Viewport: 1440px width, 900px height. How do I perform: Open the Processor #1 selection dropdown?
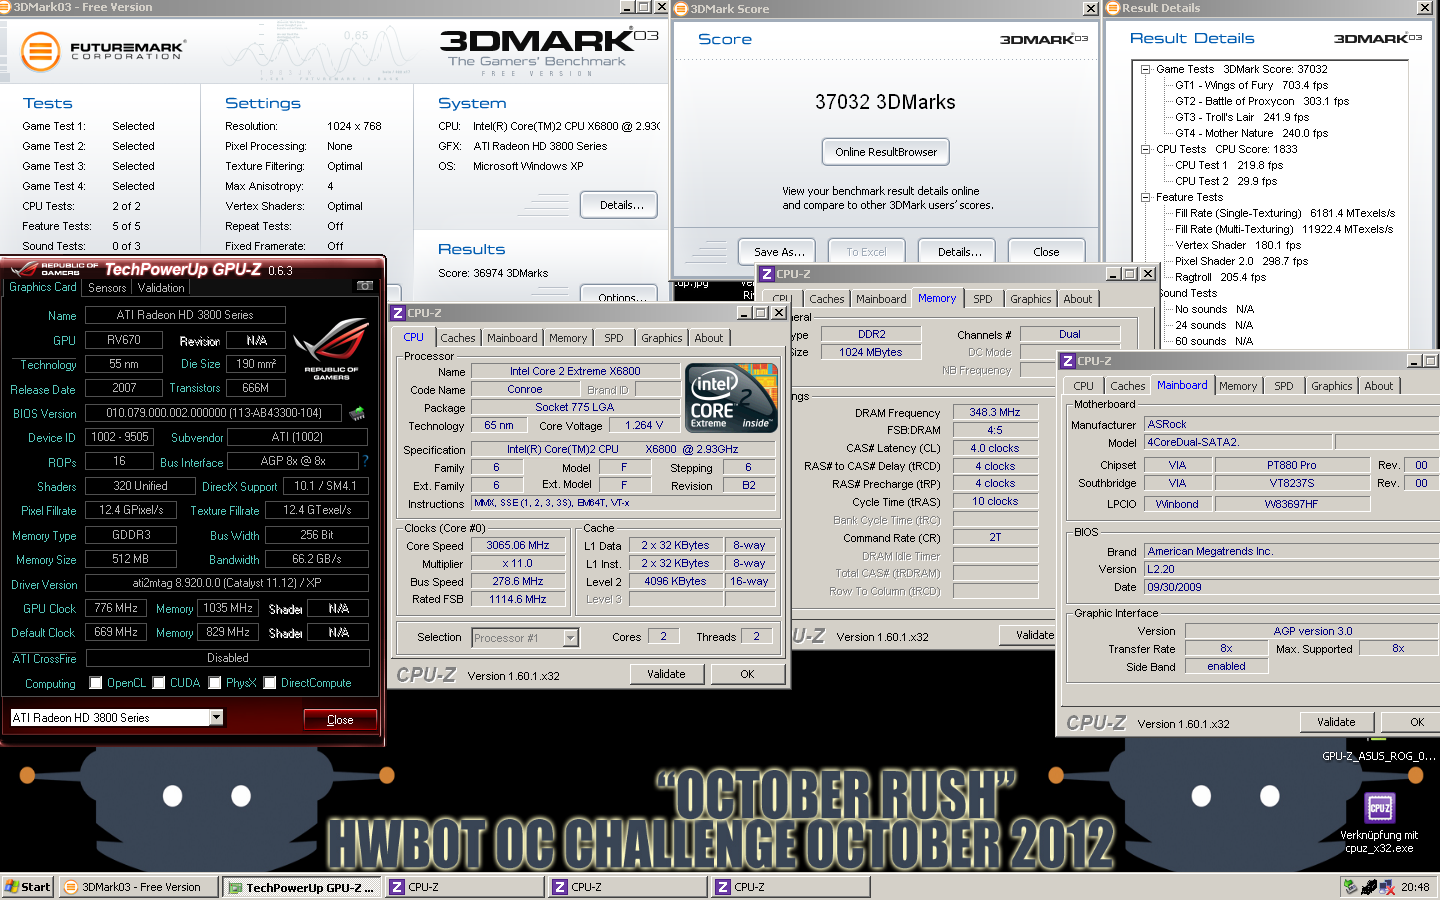point(571,638)
